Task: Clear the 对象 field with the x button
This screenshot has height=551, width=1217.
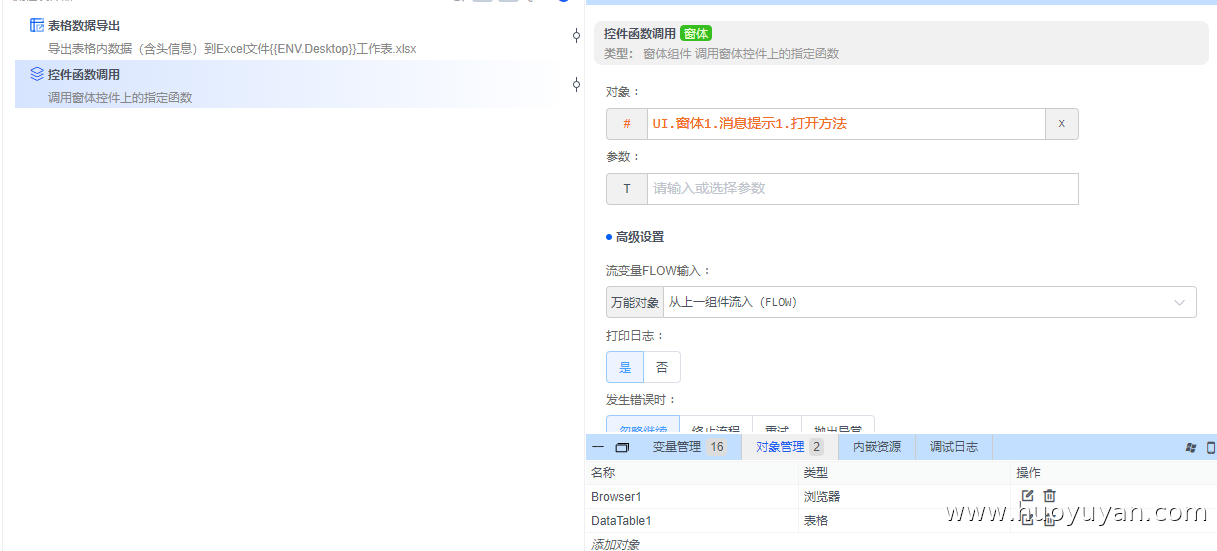Action: [1062, 124]
